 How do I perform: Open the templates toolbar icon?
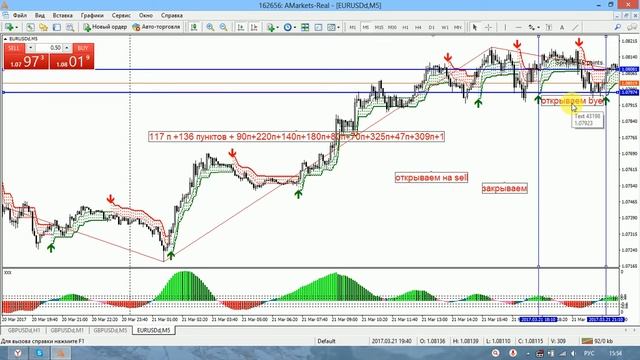(x=331, y=27)
